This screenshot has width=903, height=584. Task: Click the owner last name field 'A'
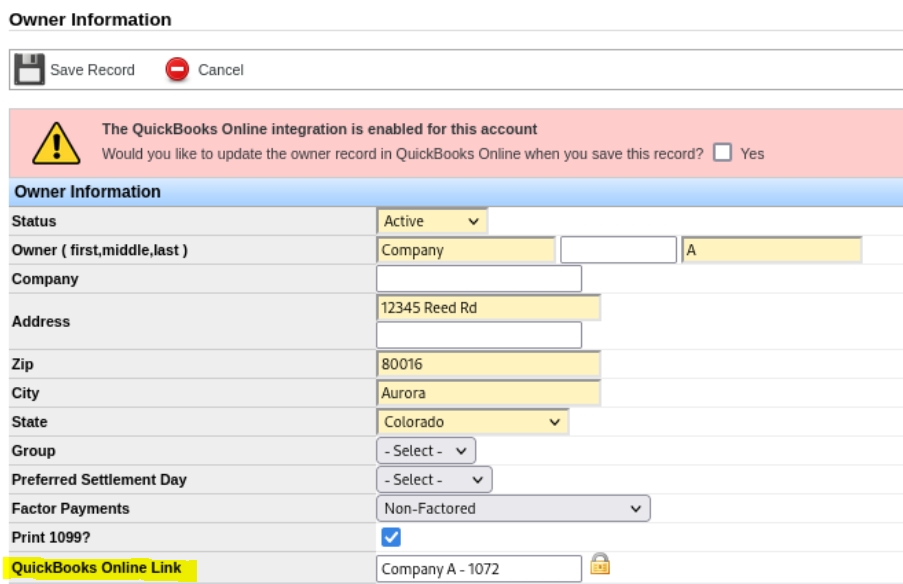tap(772, 250)
